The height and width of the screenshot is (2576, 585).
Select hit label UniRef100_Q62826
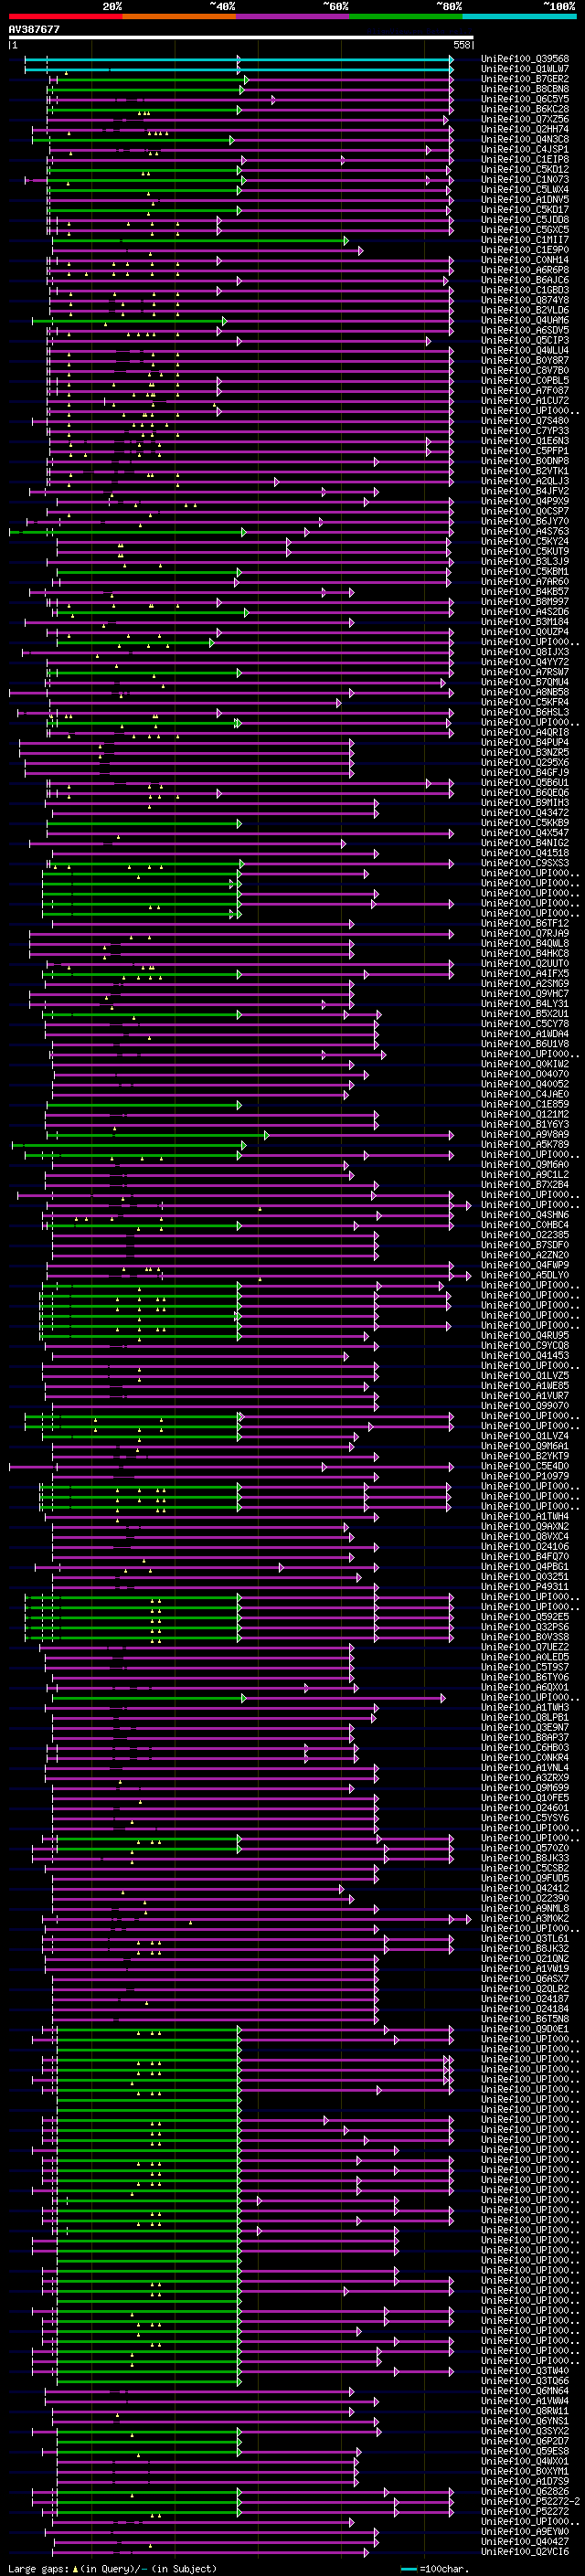pos(524,2491)
